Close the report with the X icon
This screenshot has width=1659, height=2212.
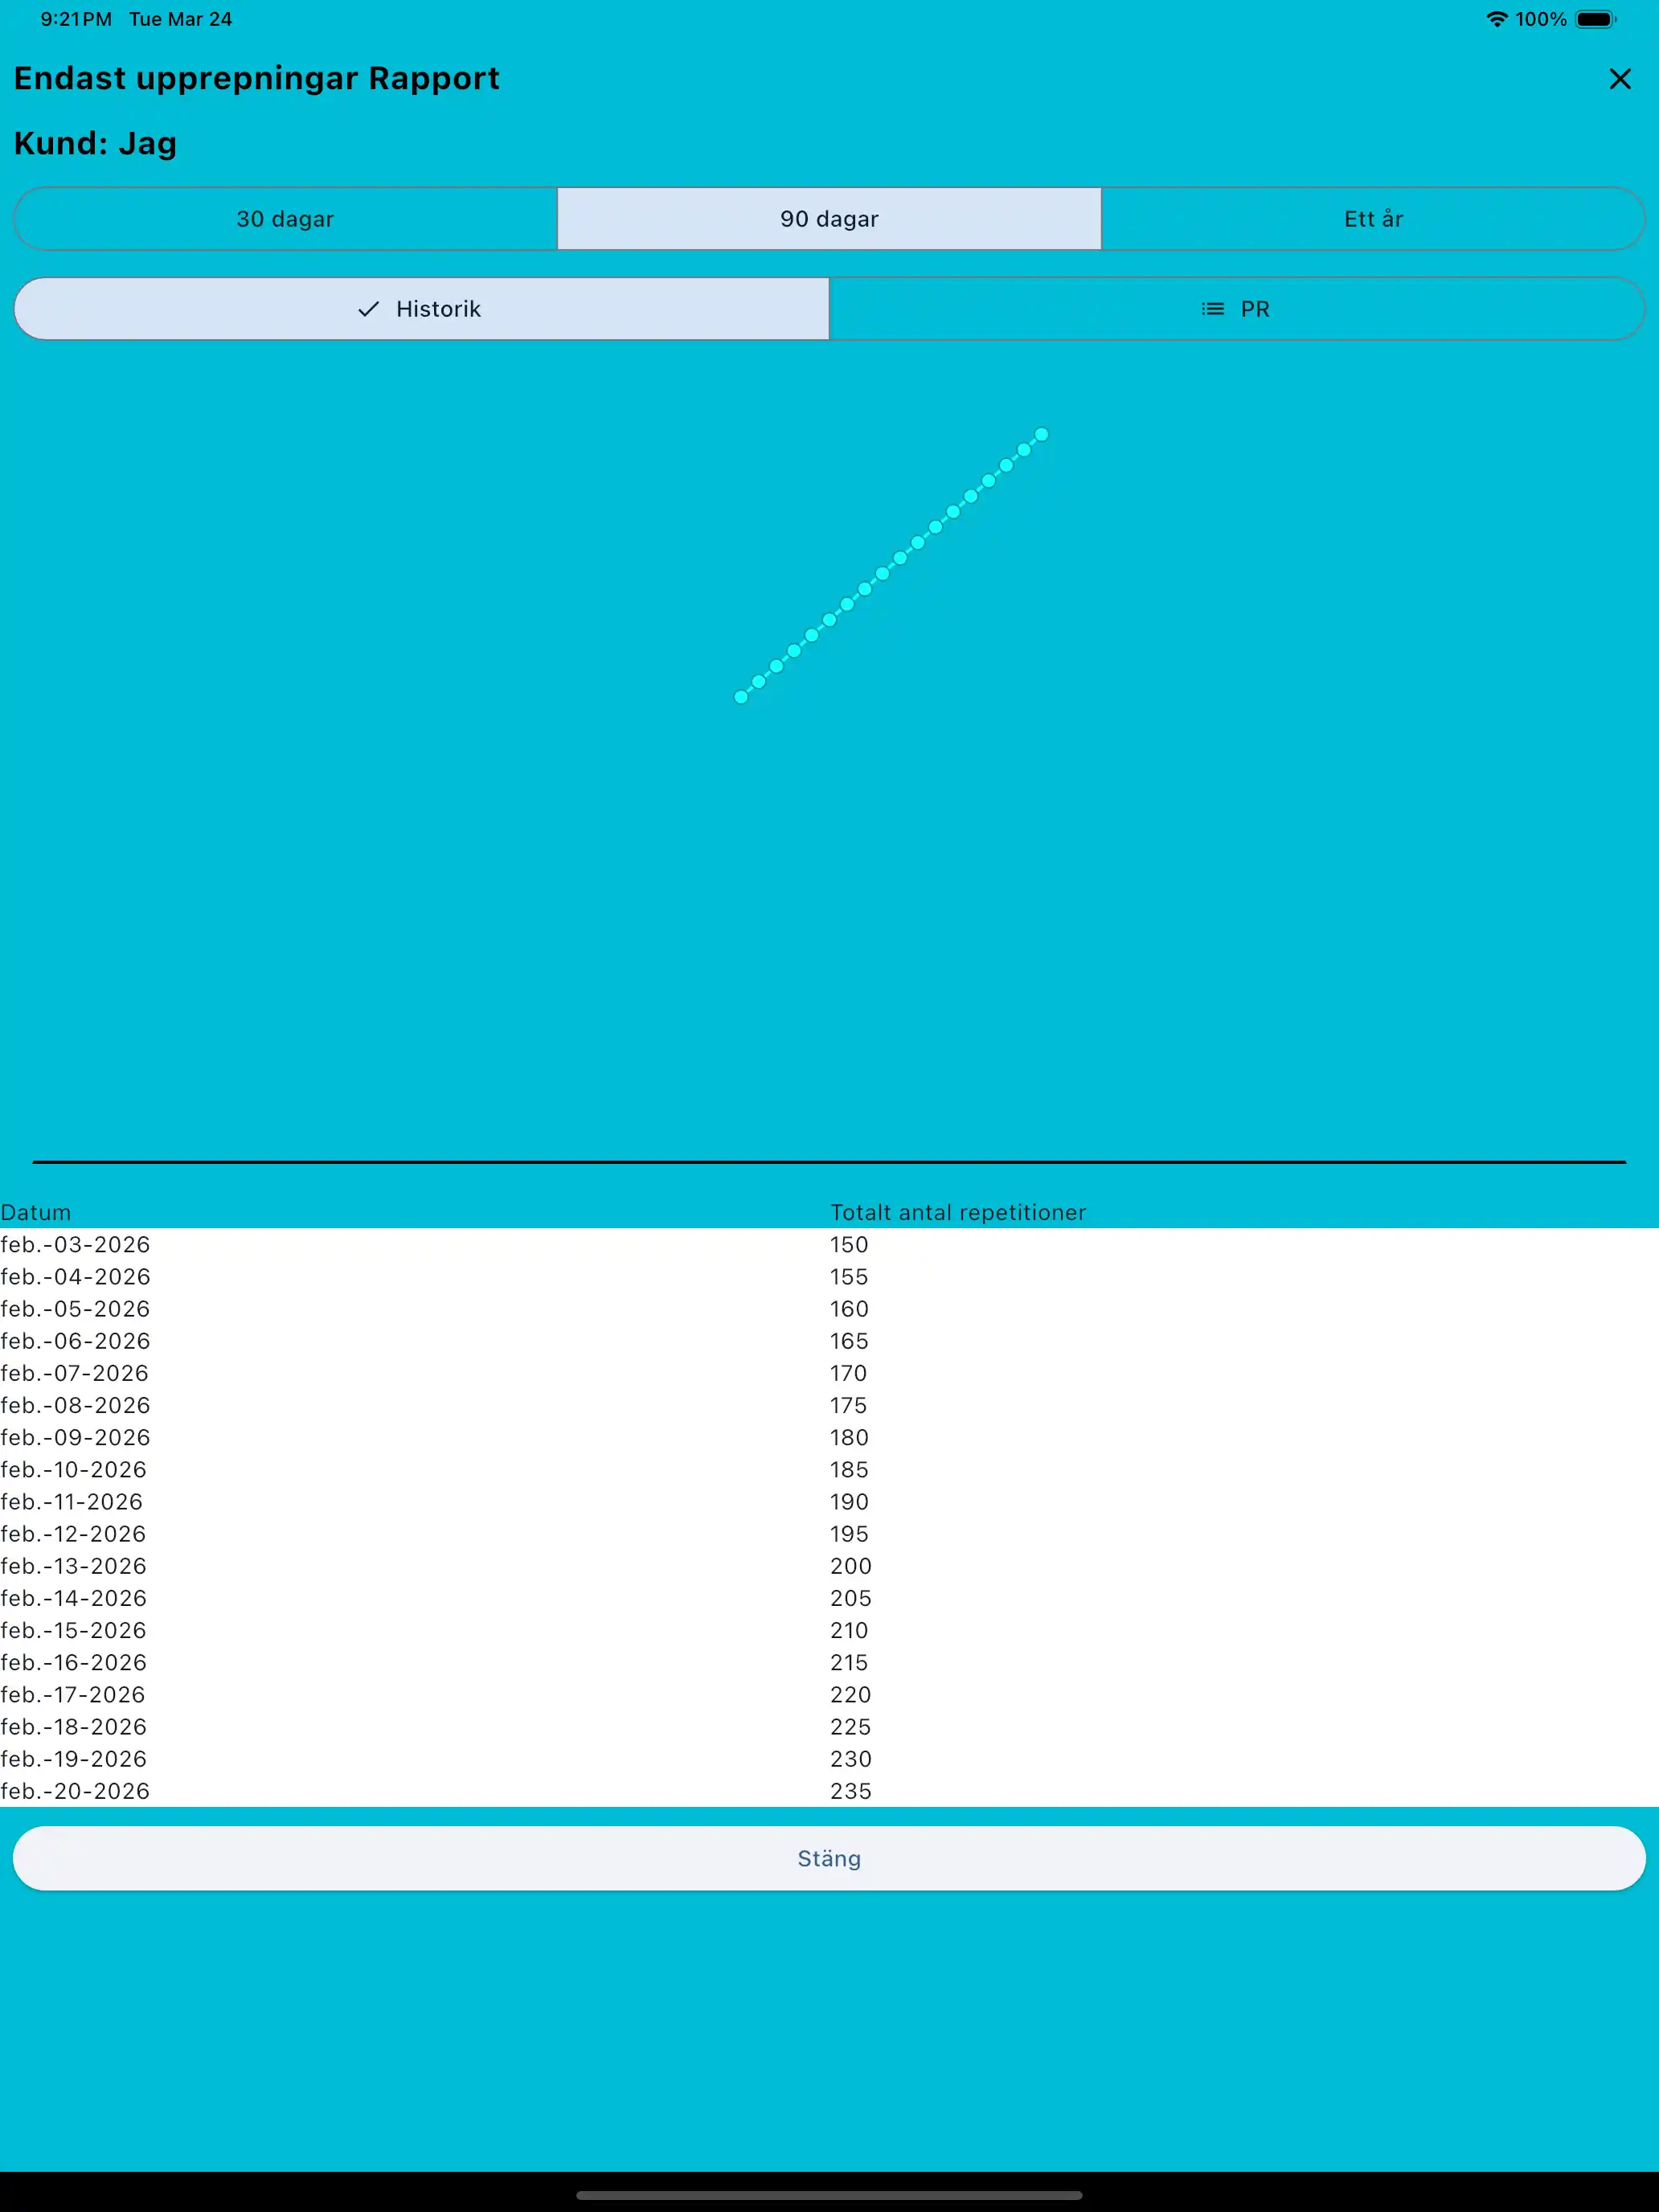1619,79
